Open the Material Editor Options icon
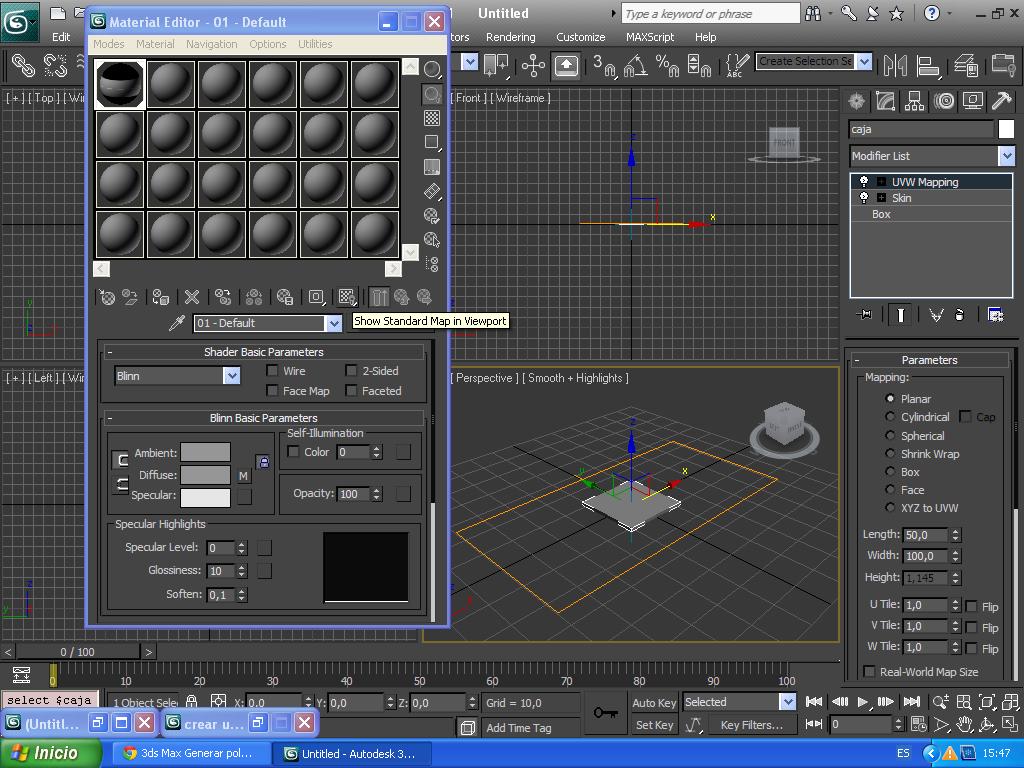1024x768 pixels. point(432,216)
